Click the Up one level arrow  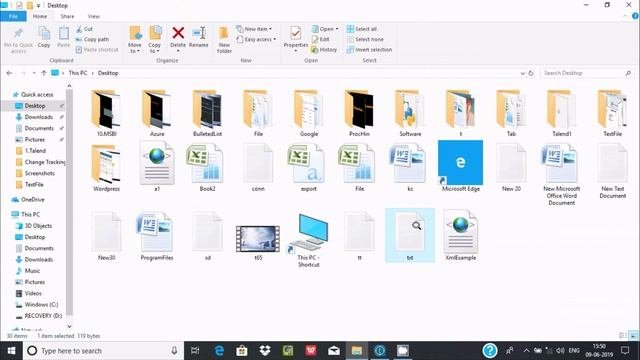tap(44, 73)
